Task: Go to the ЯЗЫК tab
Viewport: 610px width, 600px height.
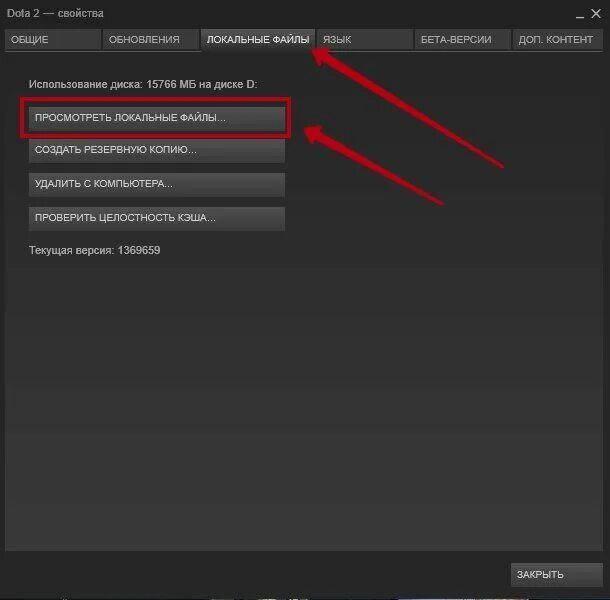Action: tap(364, 39)
